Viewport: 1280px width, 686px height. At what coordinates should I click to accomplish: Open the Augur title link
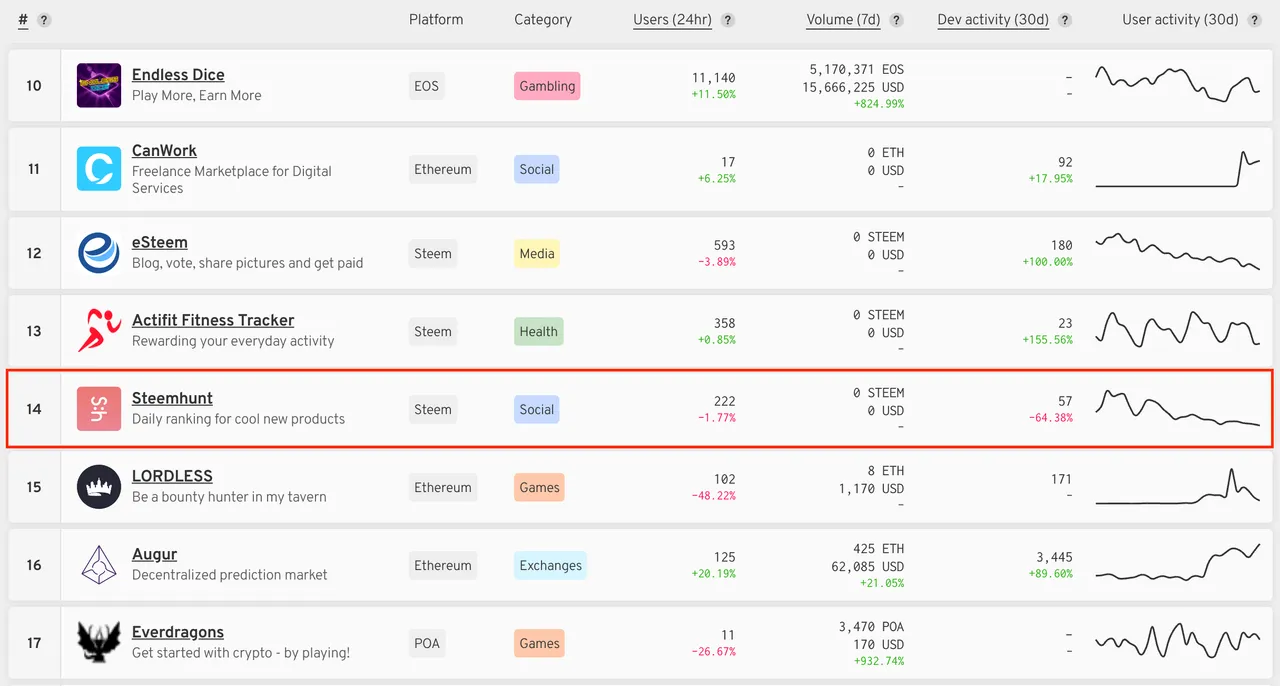[x=154, y=555]
